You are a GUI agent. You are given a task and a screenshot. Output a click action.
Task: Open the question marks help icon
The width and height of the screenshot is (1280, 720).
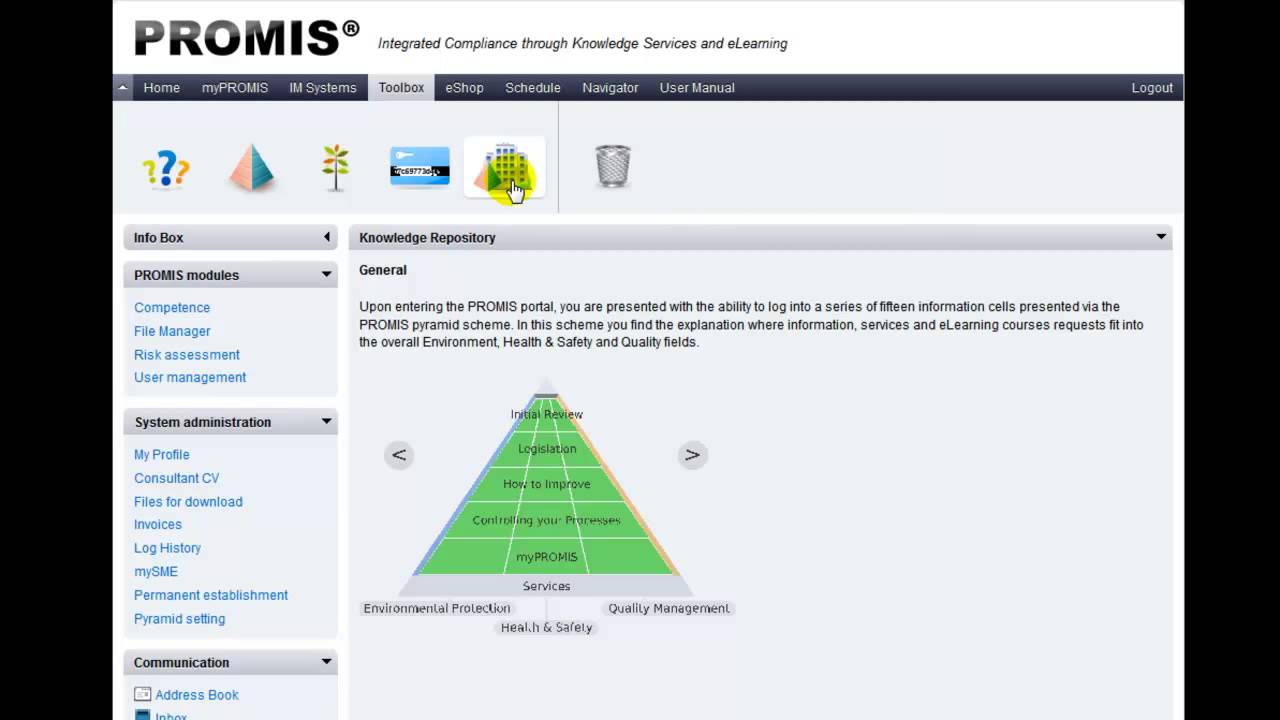click(x=166, y=168)
